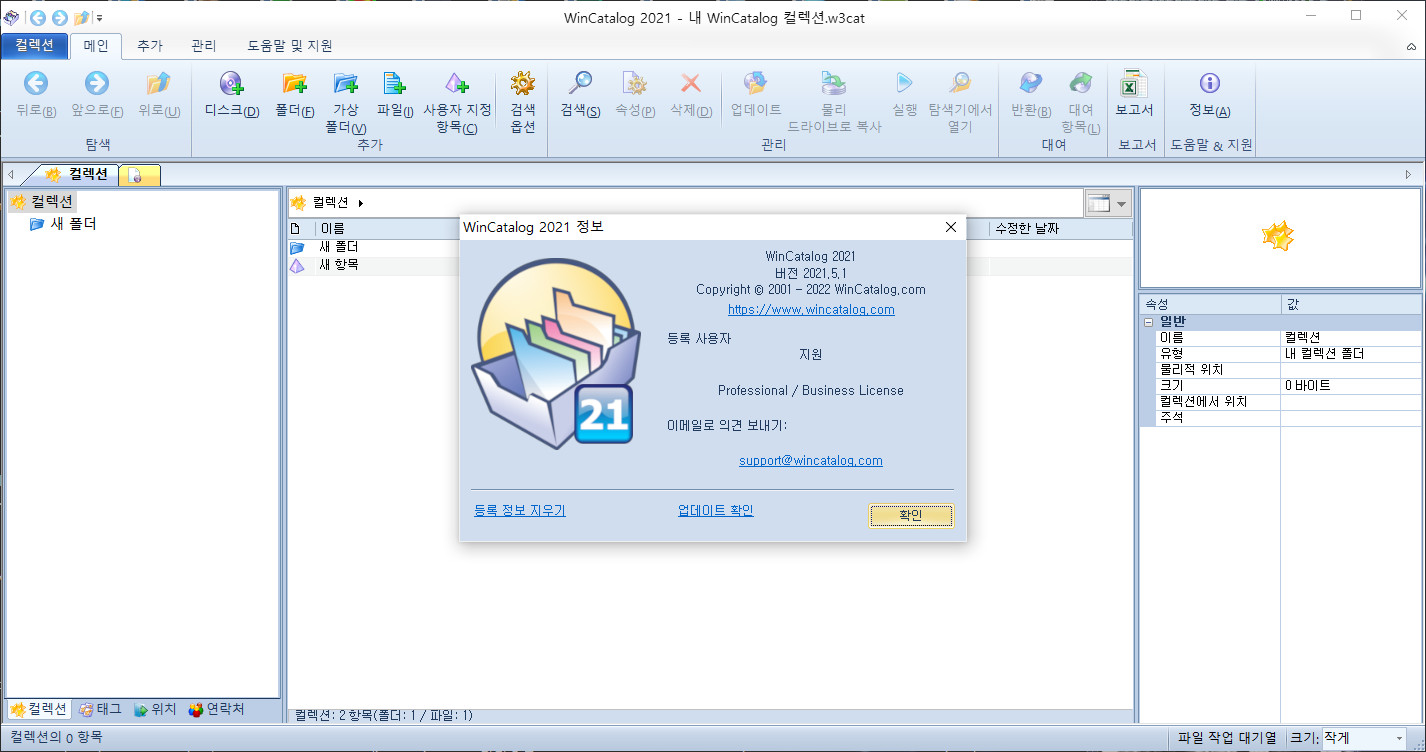Screen dimensions: 1426x752
Task: Click 업데이트 확인 link
Action: [715, 510]
